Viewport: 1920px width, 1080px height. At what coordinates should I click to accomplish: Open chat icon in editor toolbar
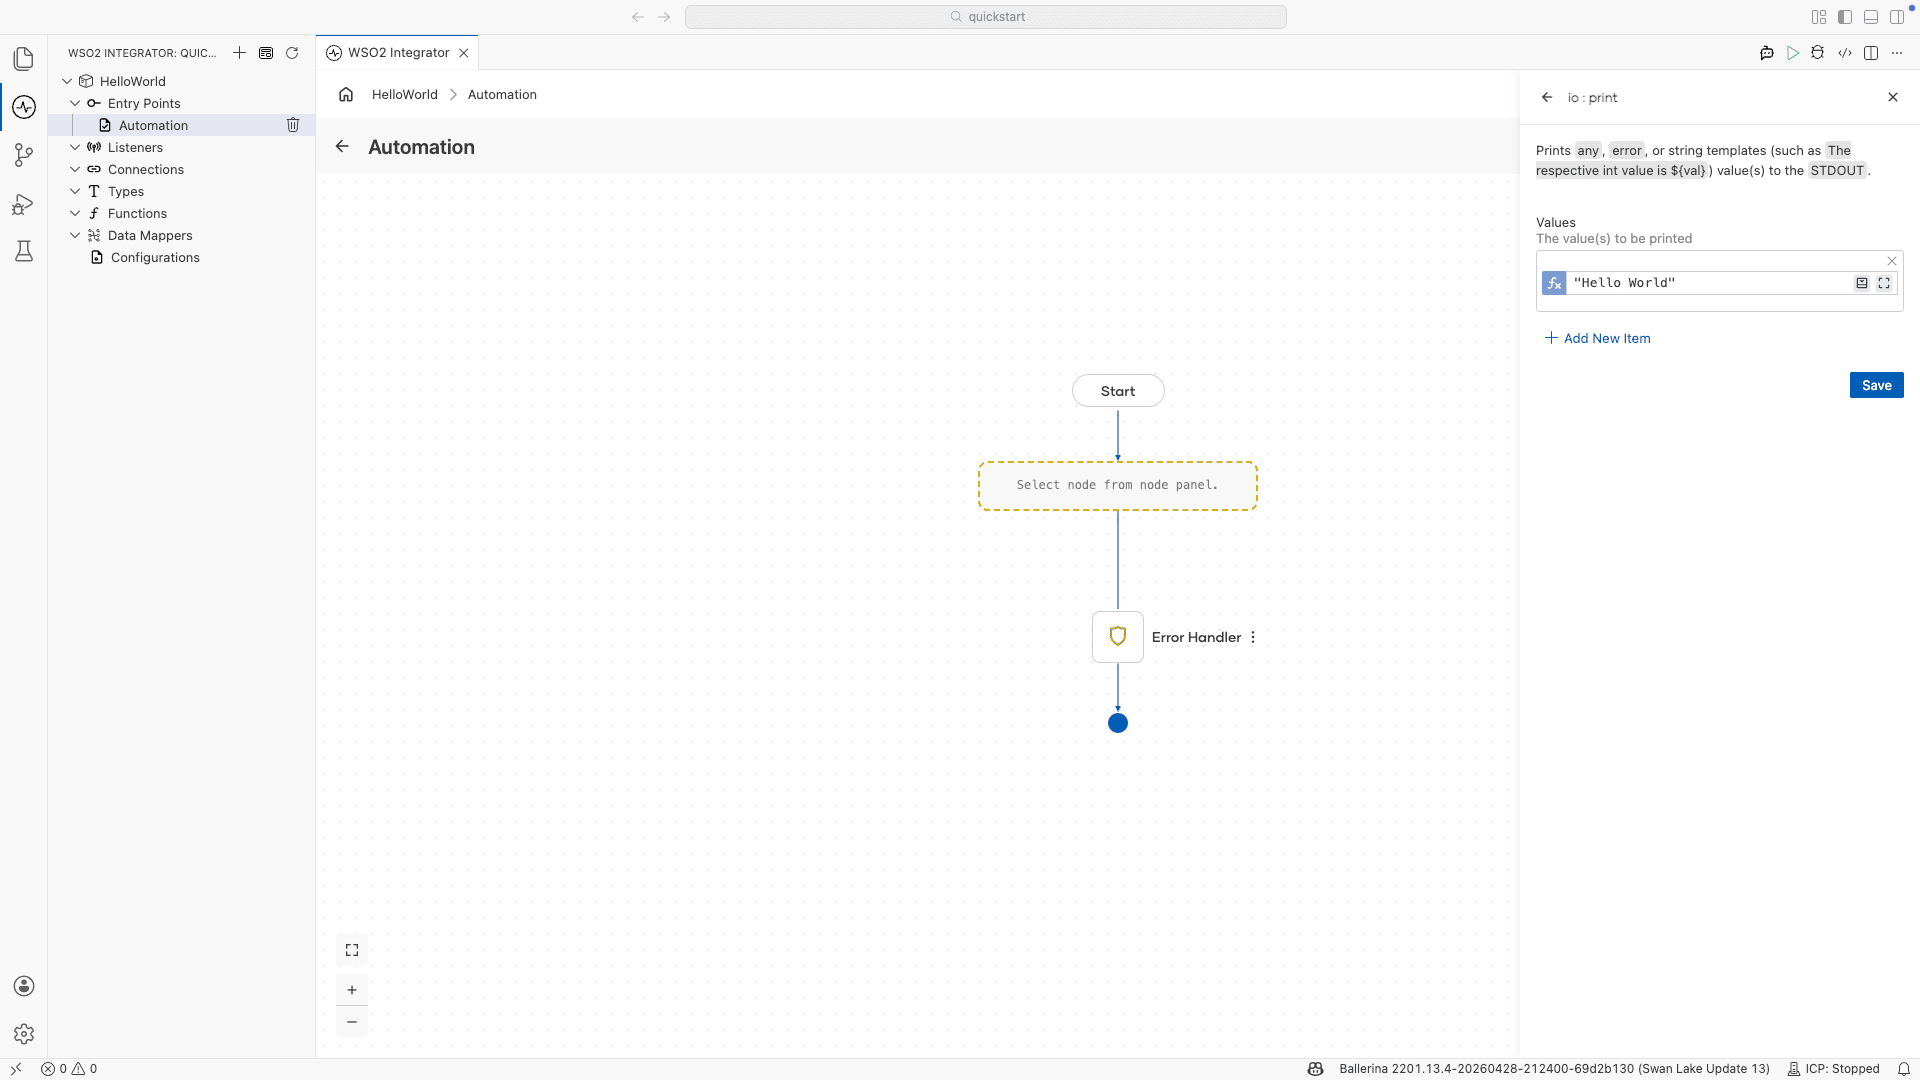pyautogui.click(x=1767, y=53)
